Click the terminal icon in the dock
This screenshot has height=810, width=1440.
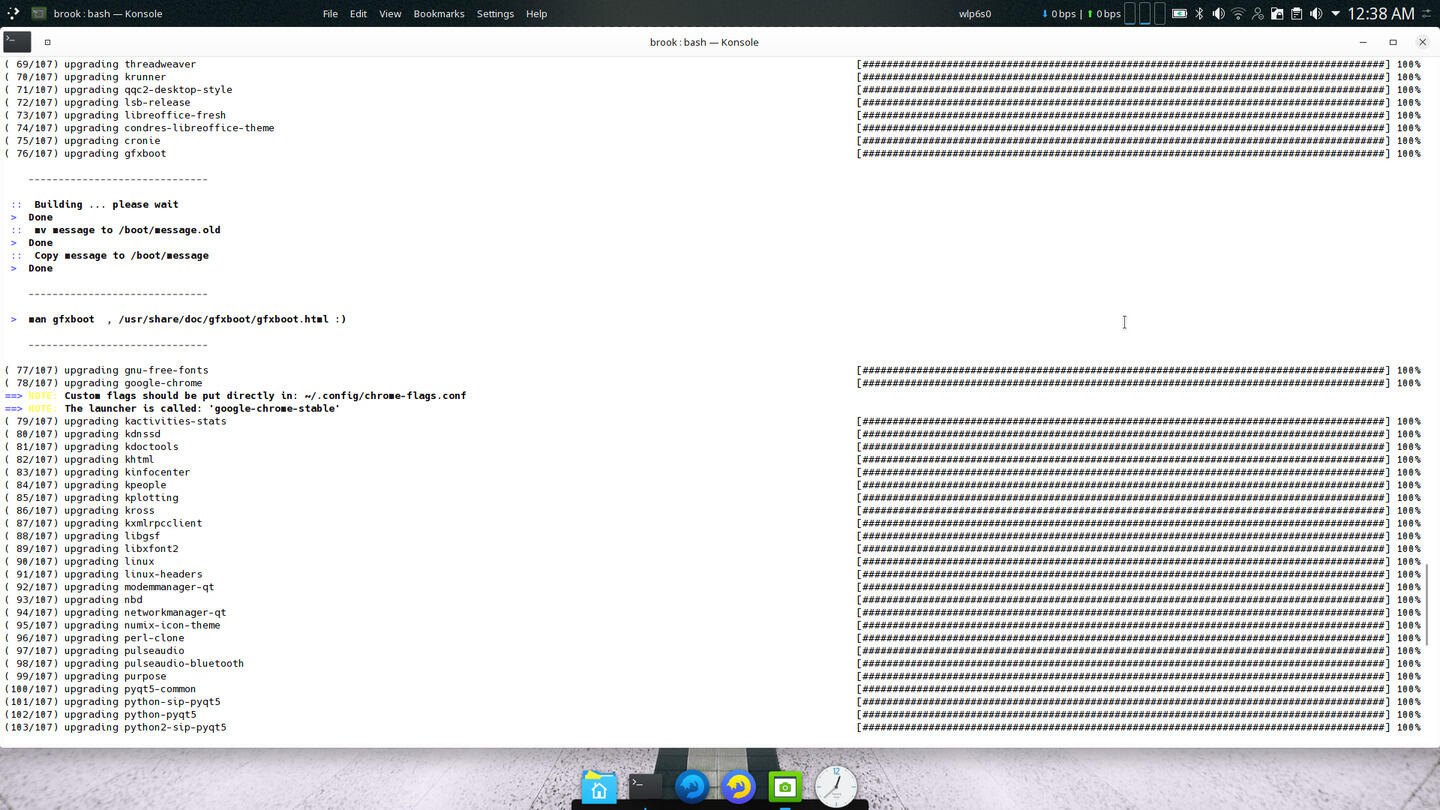click(x=645, y=786)
